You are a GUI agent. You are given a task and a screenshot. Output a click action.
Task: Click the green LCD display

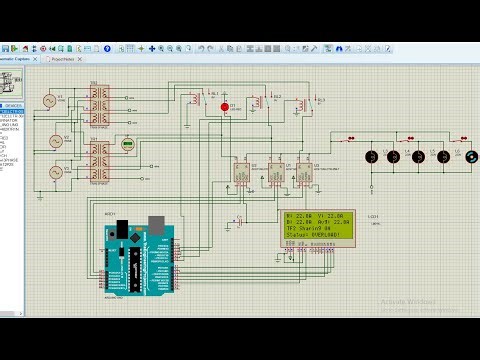click(x=318, y=226)
